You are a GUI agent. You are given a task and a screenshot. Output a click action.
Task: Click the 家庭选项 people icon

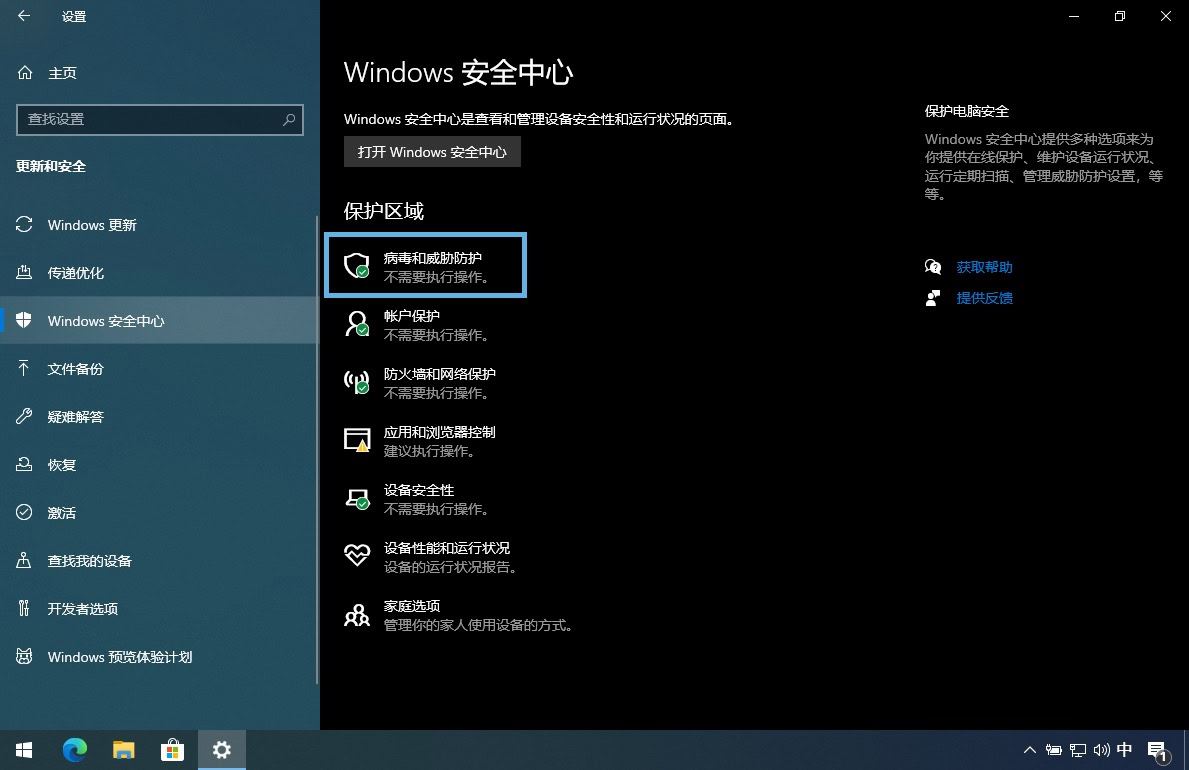(356, 614)
